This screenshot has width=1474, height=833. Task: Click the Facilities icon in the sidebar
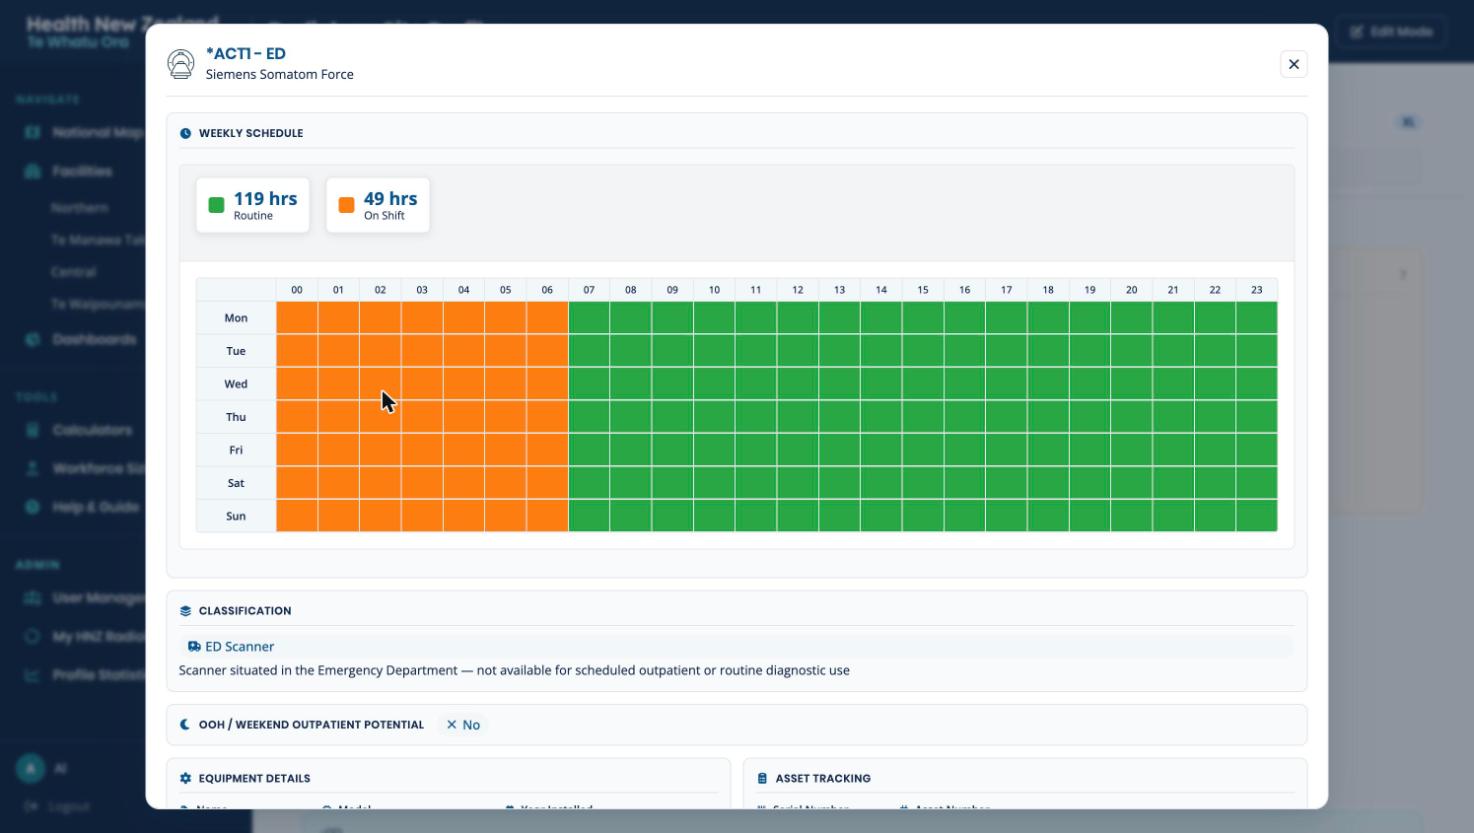point(32,171)
